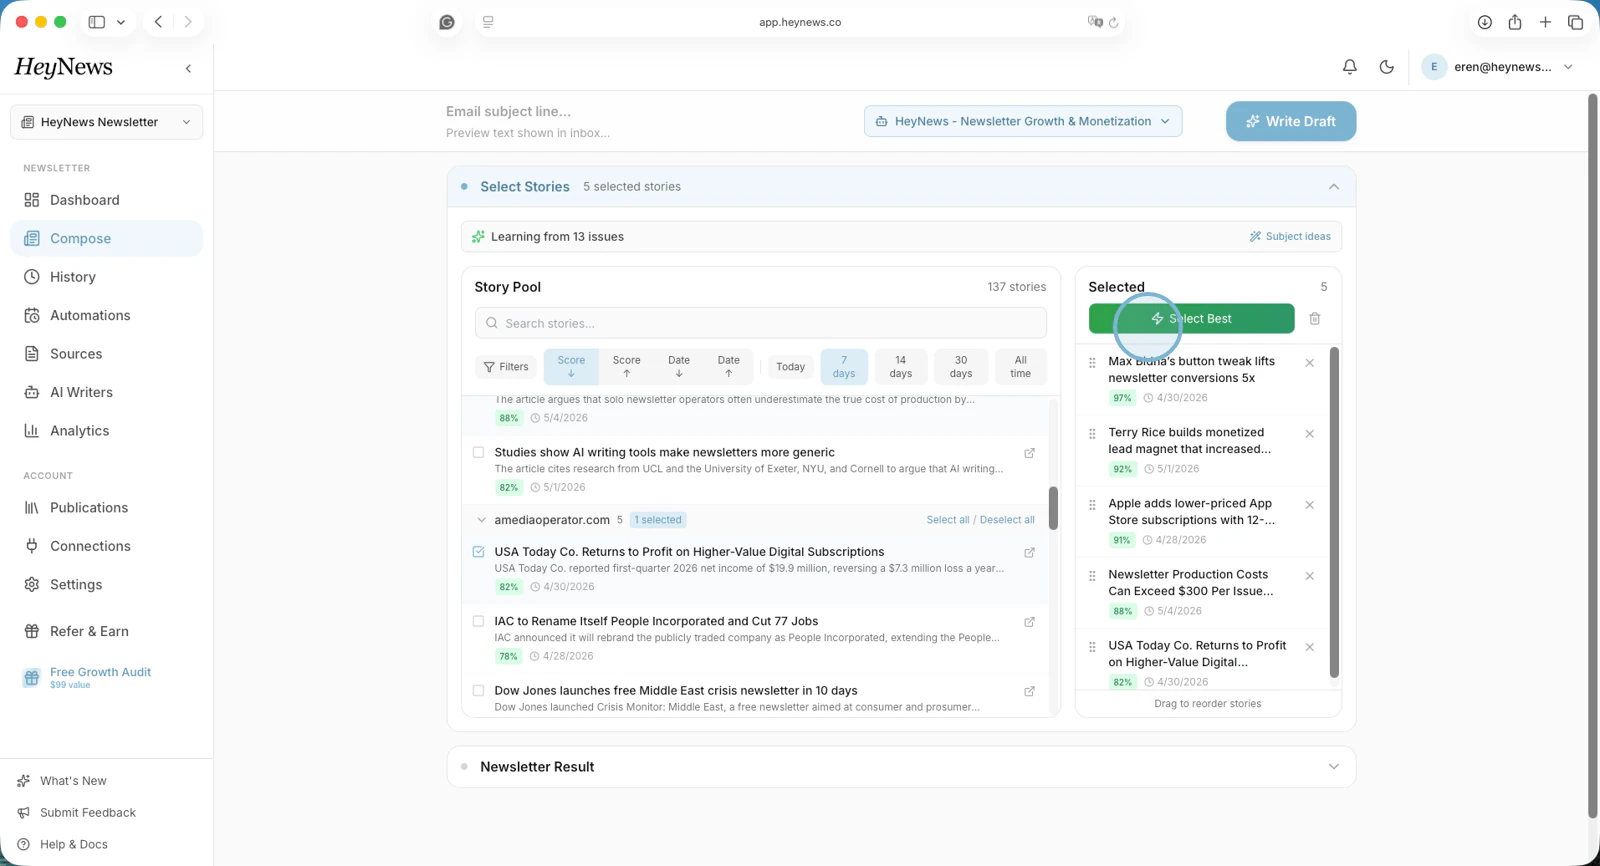Remove Terry Rice story from selected

(1309, 434)
